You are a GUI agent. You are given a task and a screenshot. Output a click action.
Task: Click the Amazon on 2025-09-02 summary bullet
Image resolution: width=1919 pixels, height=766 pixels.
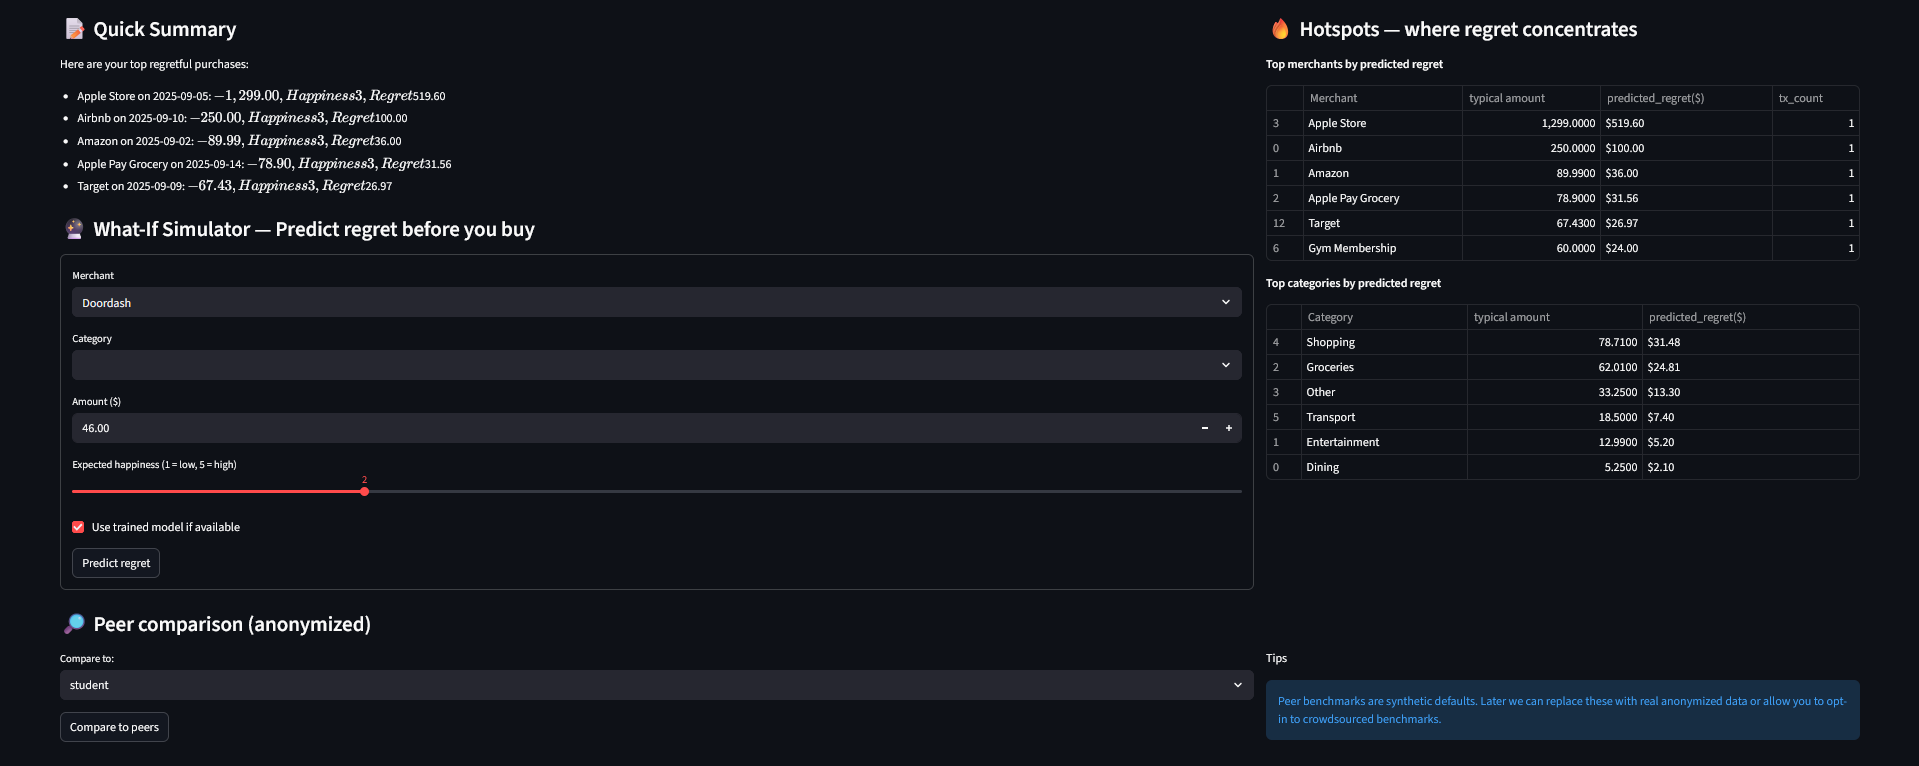point(239,141)
